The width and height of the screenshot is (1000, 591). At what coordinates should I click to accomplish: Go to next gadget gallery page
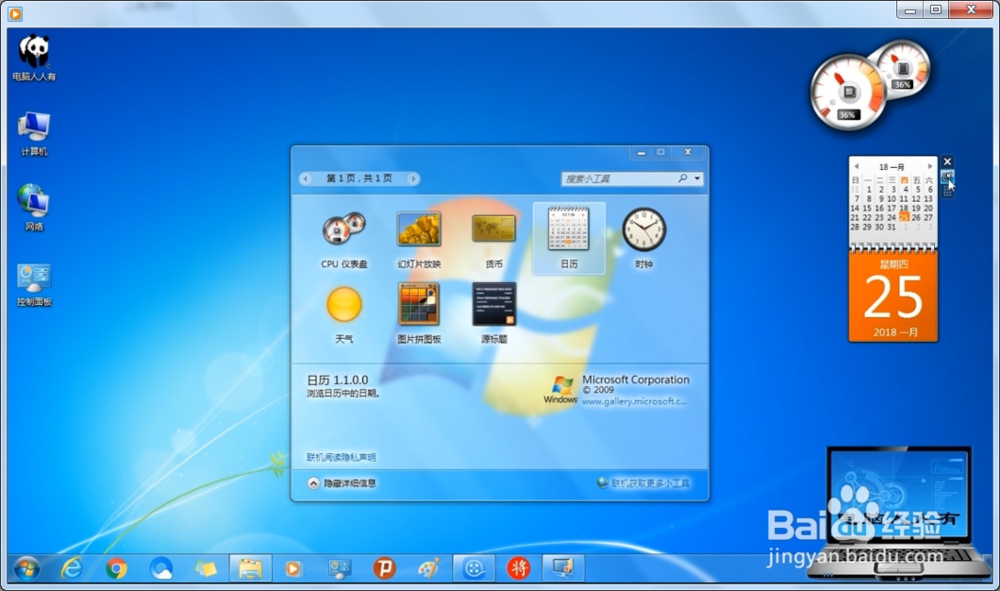(x=413, y=179)
